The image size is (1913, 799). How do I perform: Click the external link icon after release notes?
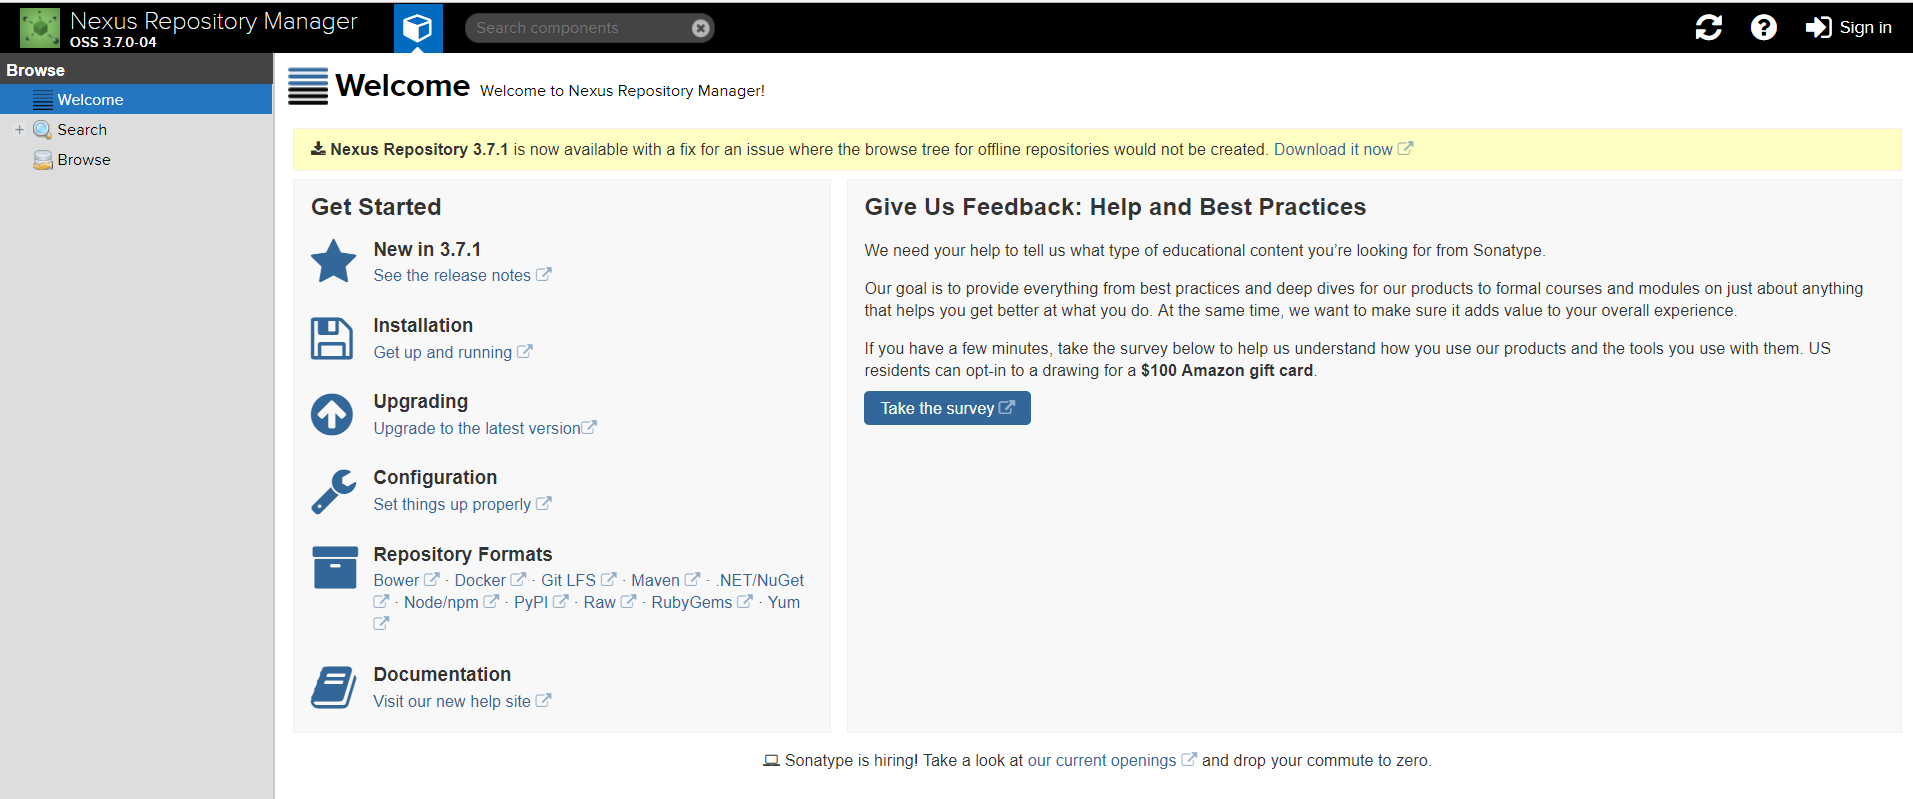[x=543, y=275]
